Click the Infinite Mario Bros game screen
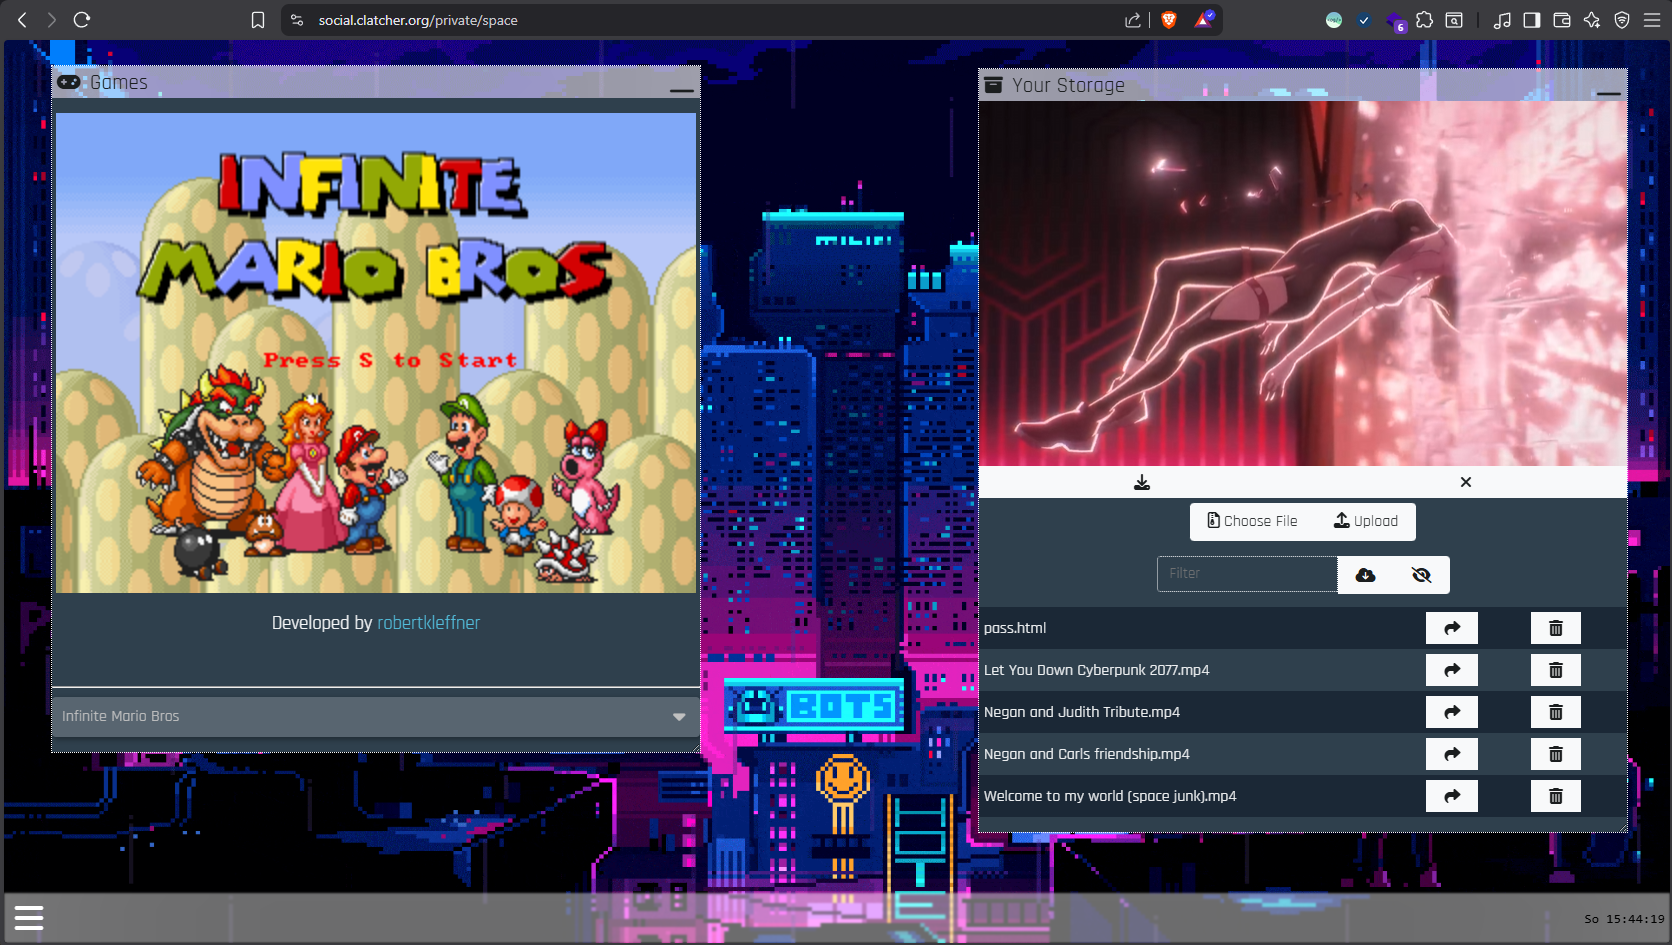 coord(376,353)
